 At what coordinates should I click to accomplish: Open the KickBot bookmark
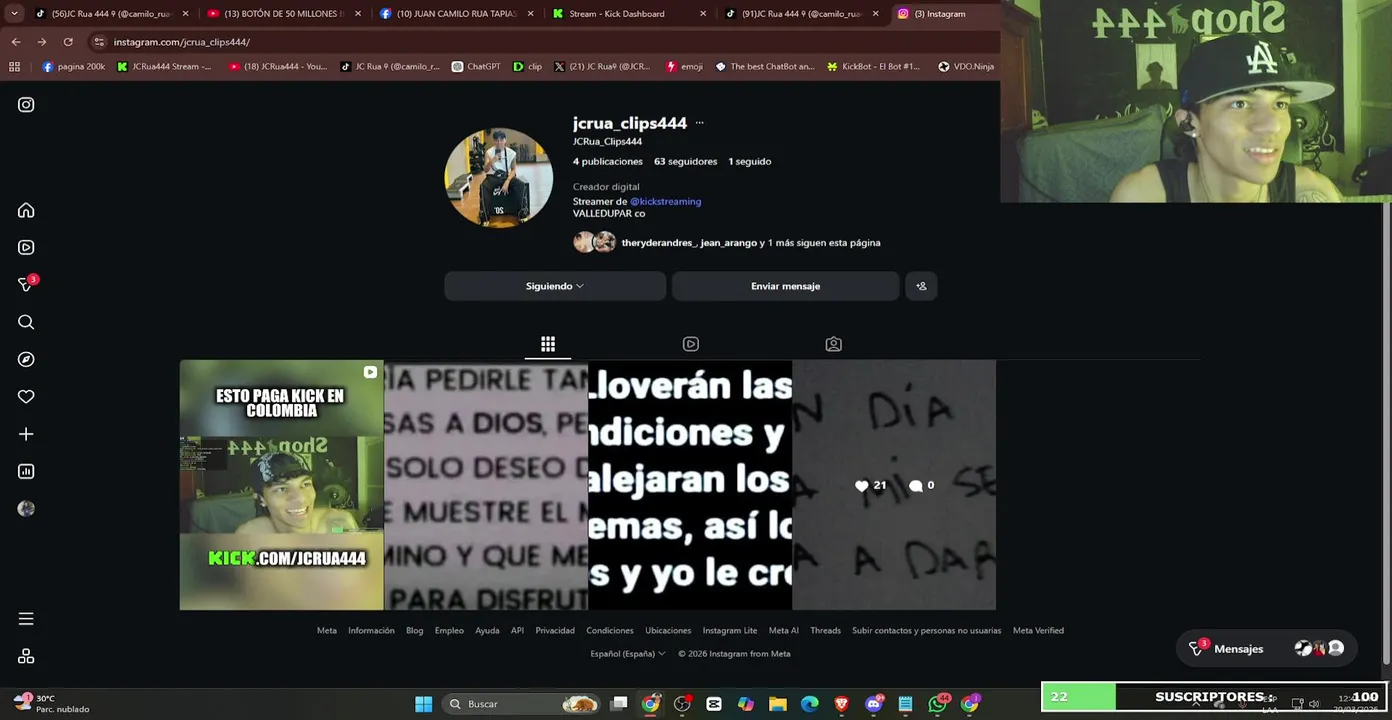tap(873, 67)
